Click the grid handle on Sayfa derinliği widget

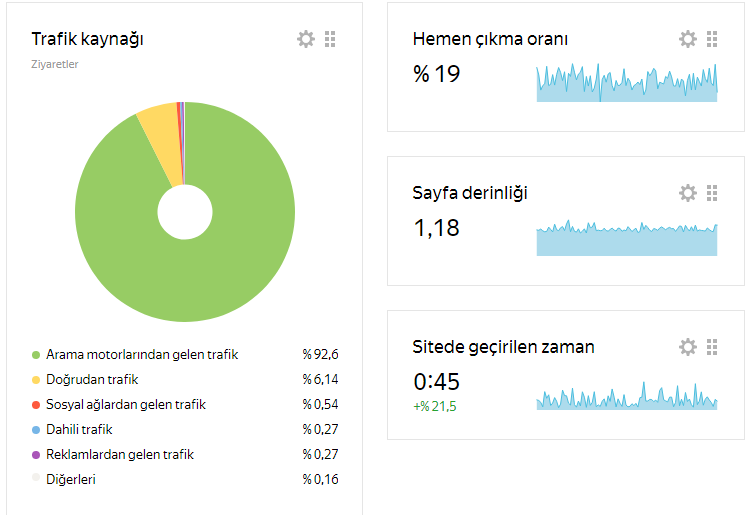(x=712, y=193)
